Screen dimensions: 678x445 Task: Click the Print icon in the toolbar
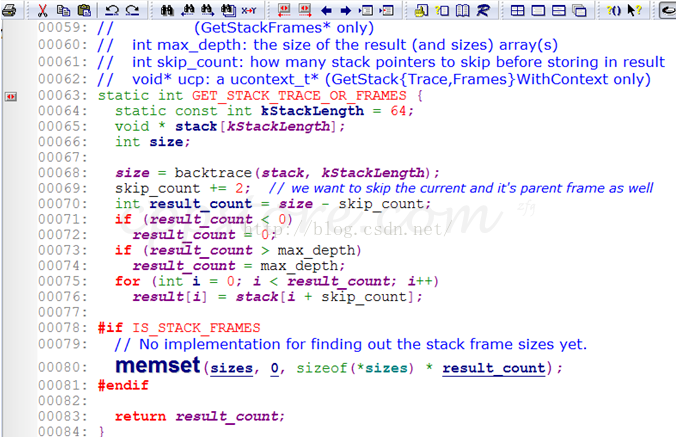(10, 11)
